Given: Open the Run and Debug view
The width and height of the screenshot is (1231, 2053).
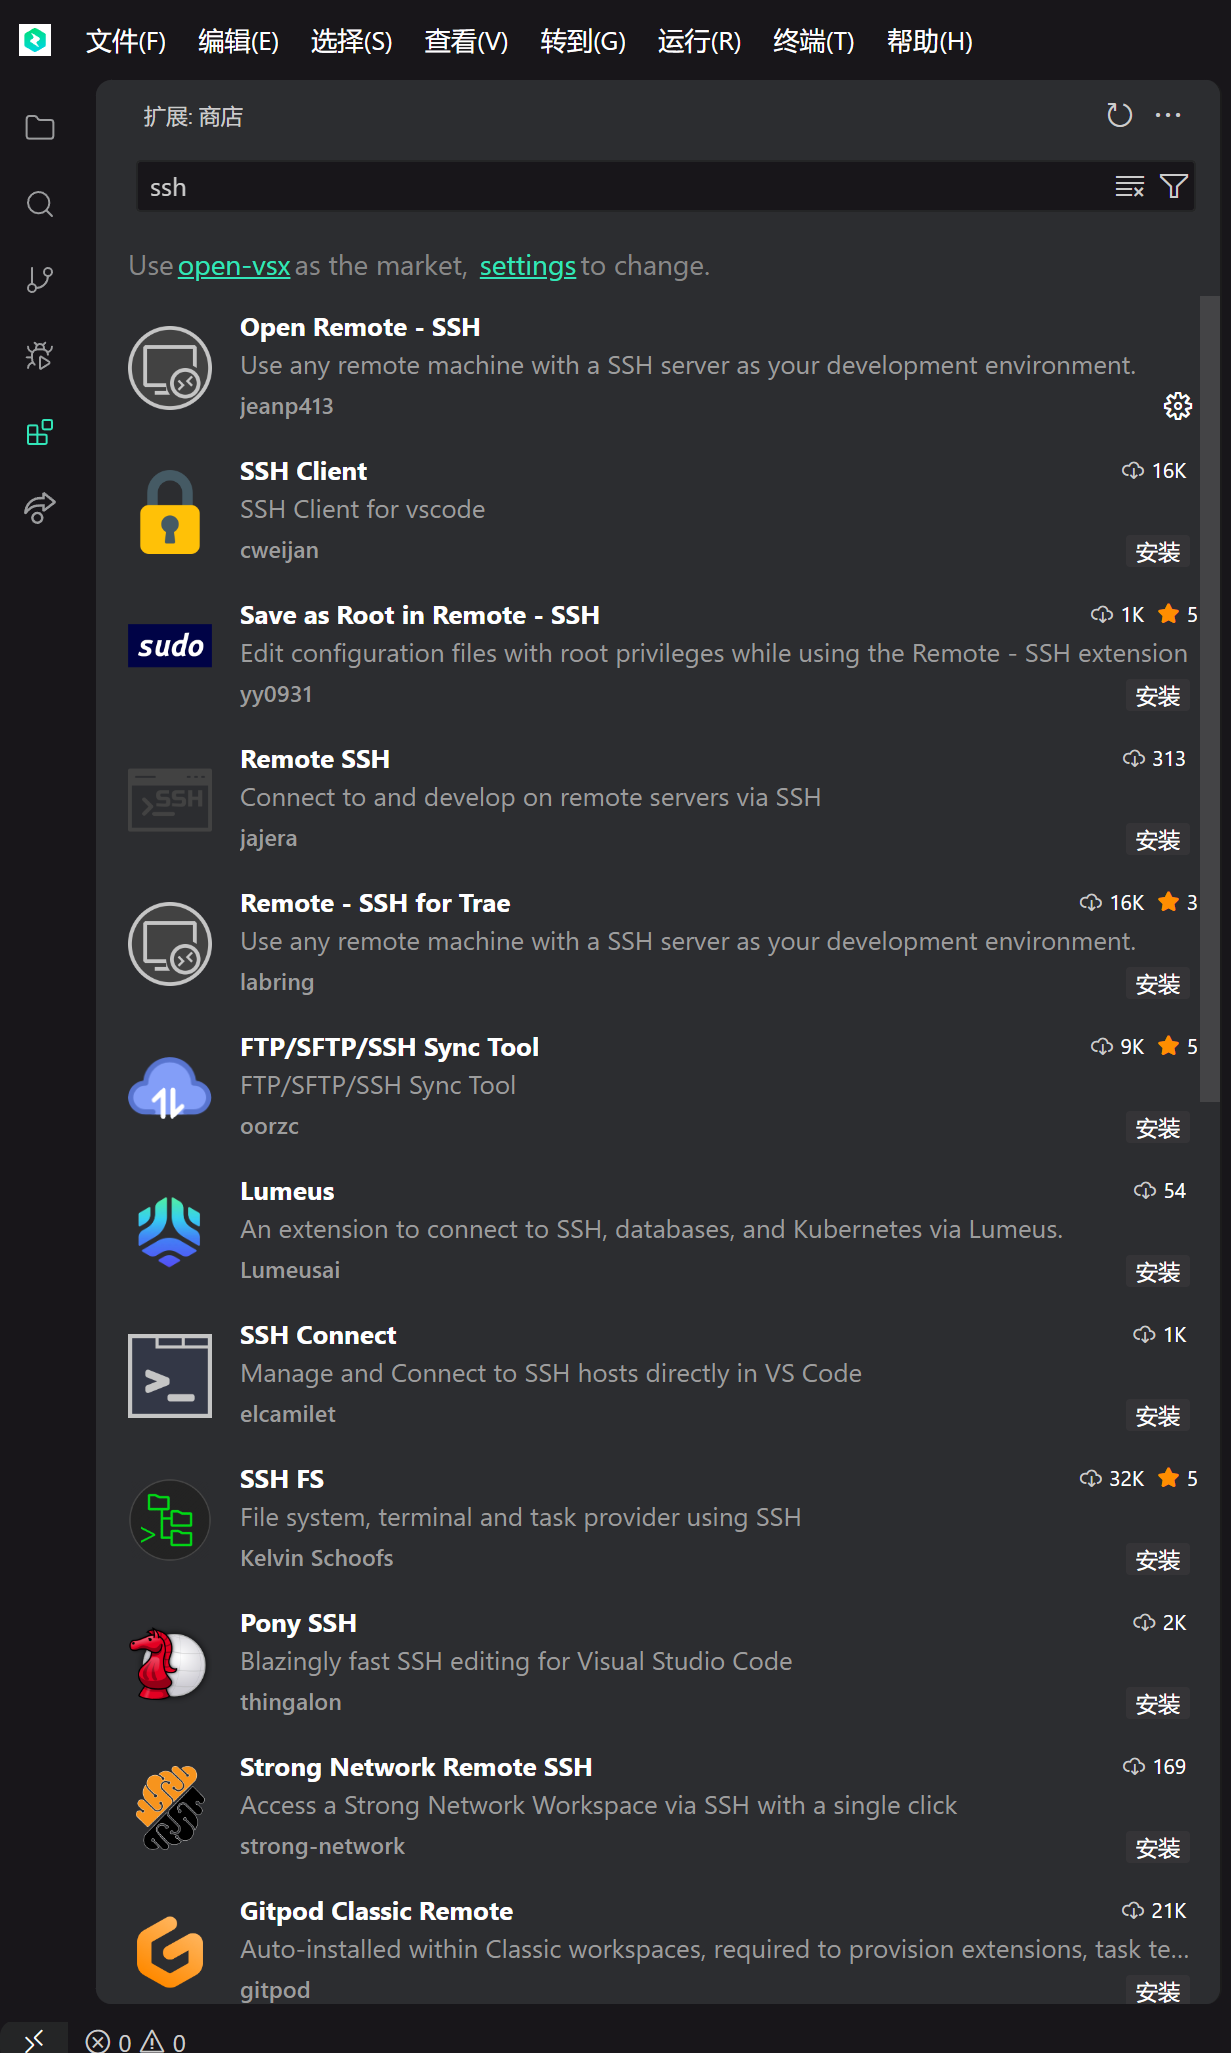Looking at the screenshot, I should pos(40,356).
